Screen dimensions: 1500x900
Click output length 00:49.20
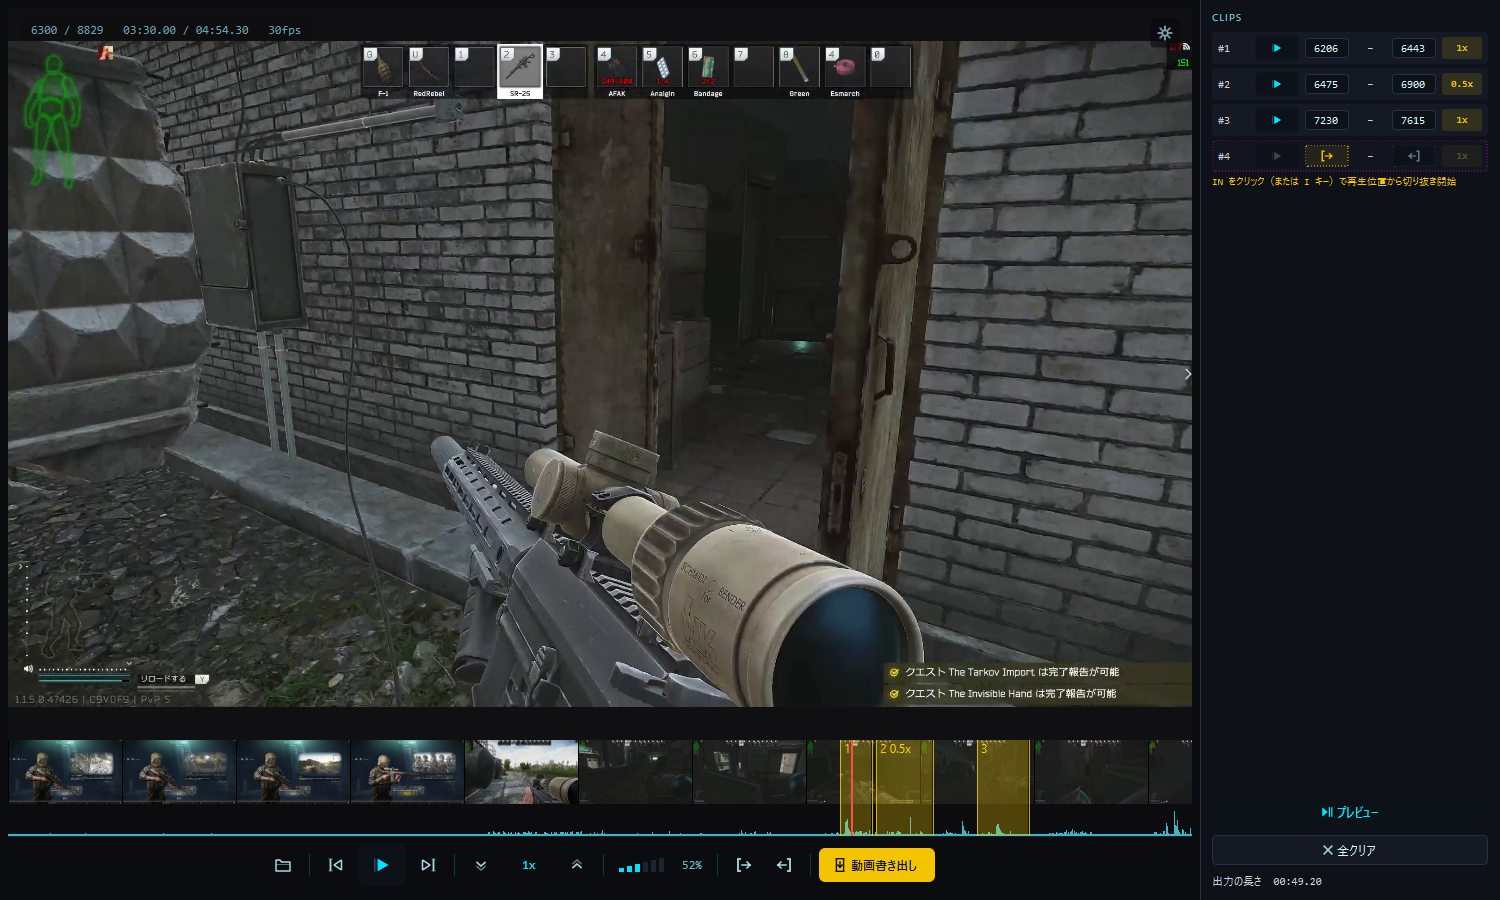click(1297, 882)
